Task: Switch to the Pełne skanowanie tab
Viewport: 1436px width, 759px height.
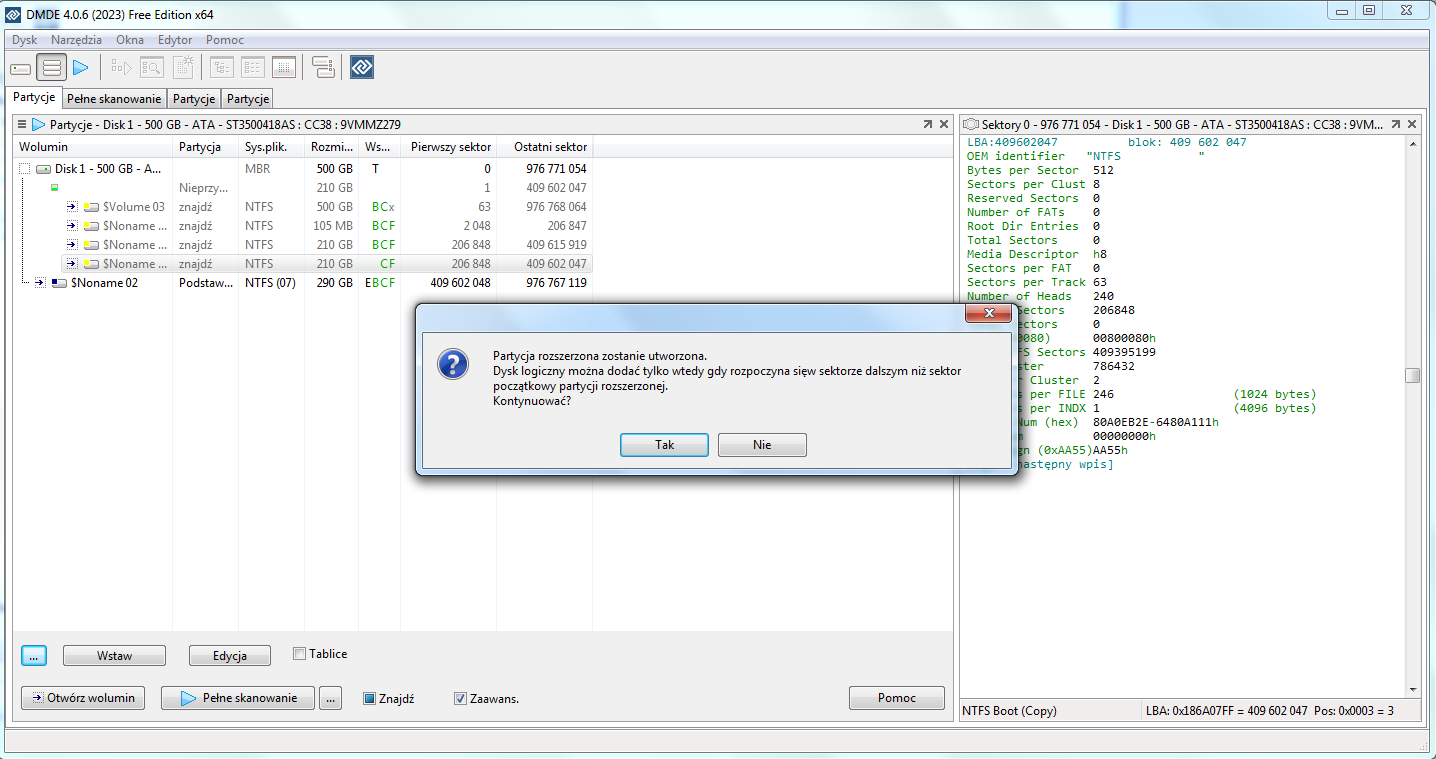Action: (x=114, y=99)
